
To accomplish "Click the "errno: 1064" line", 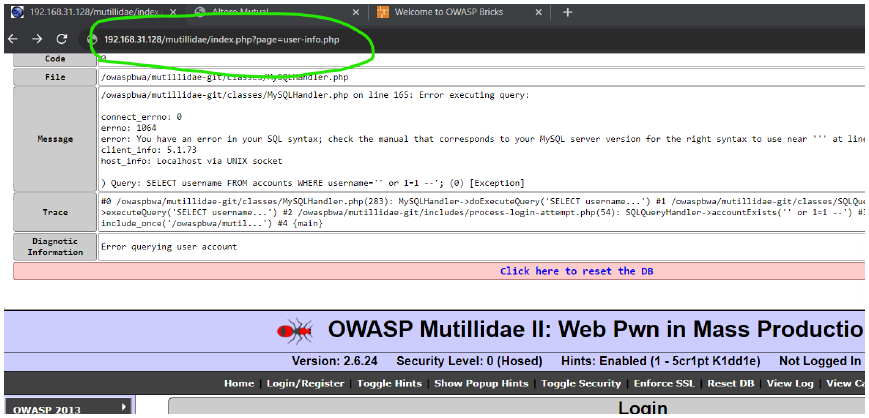I will 129,128.
